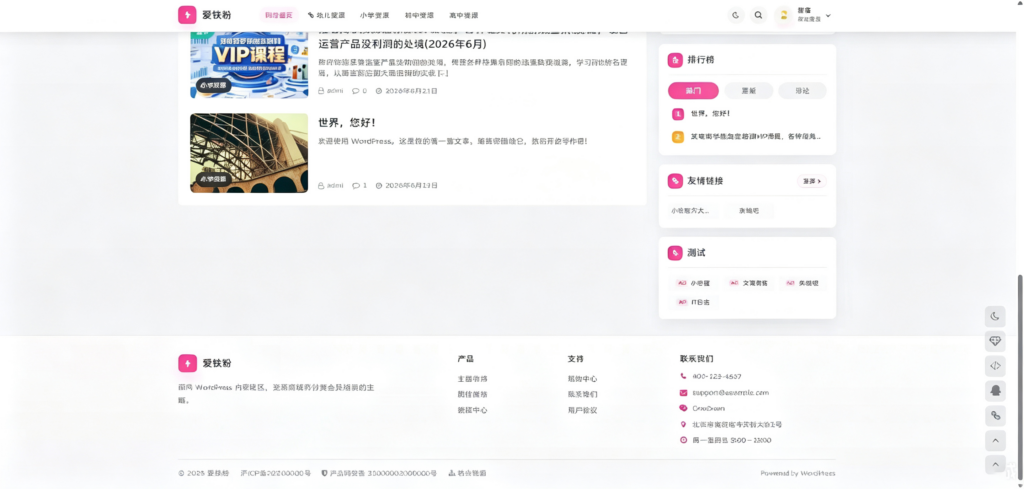Open 用户协议 link in footer
The height and width of the screenshot is (489, 1024).
click(x=583, y=410)
